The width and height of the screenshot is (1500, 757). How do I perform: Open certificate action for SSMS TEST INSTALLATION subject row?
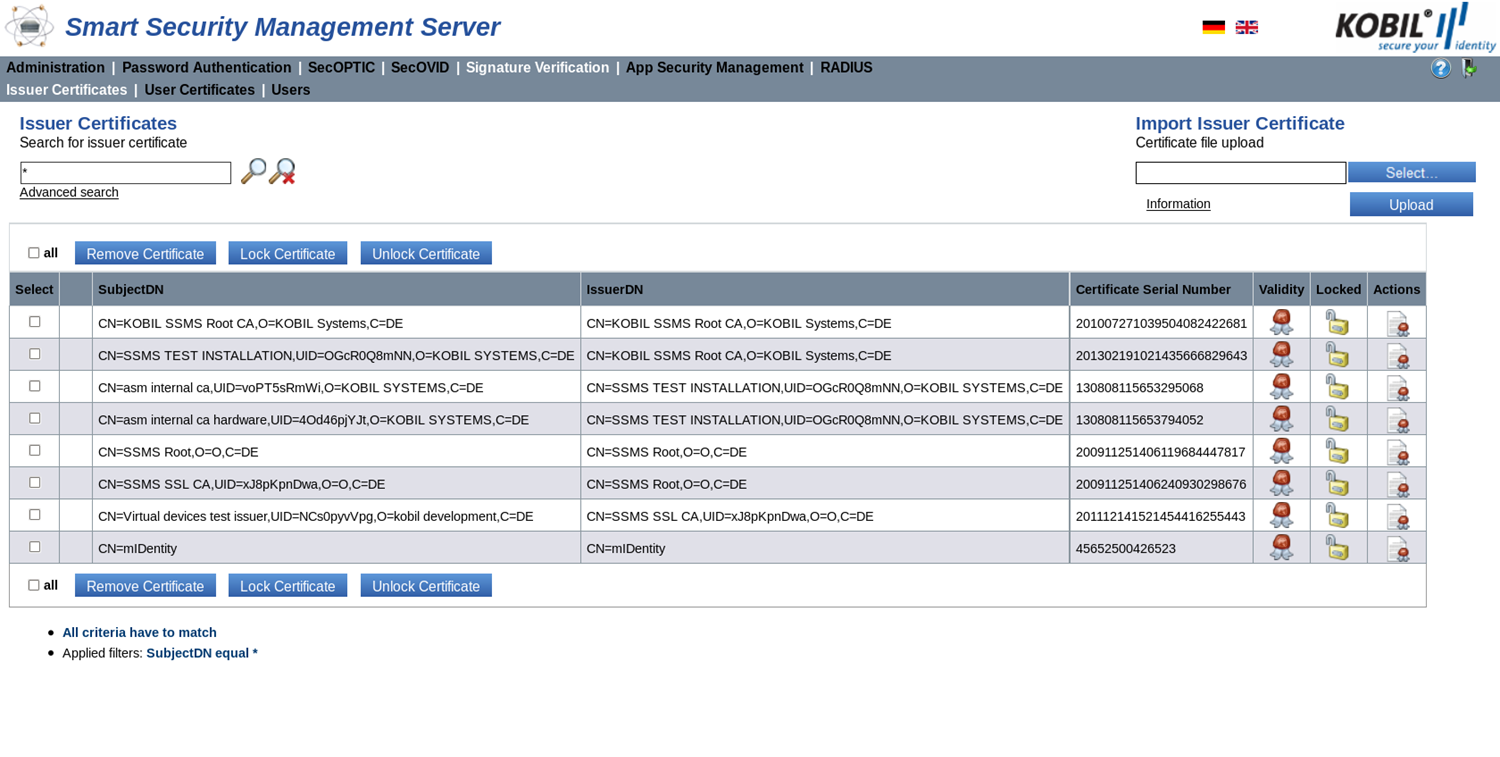1397,356
